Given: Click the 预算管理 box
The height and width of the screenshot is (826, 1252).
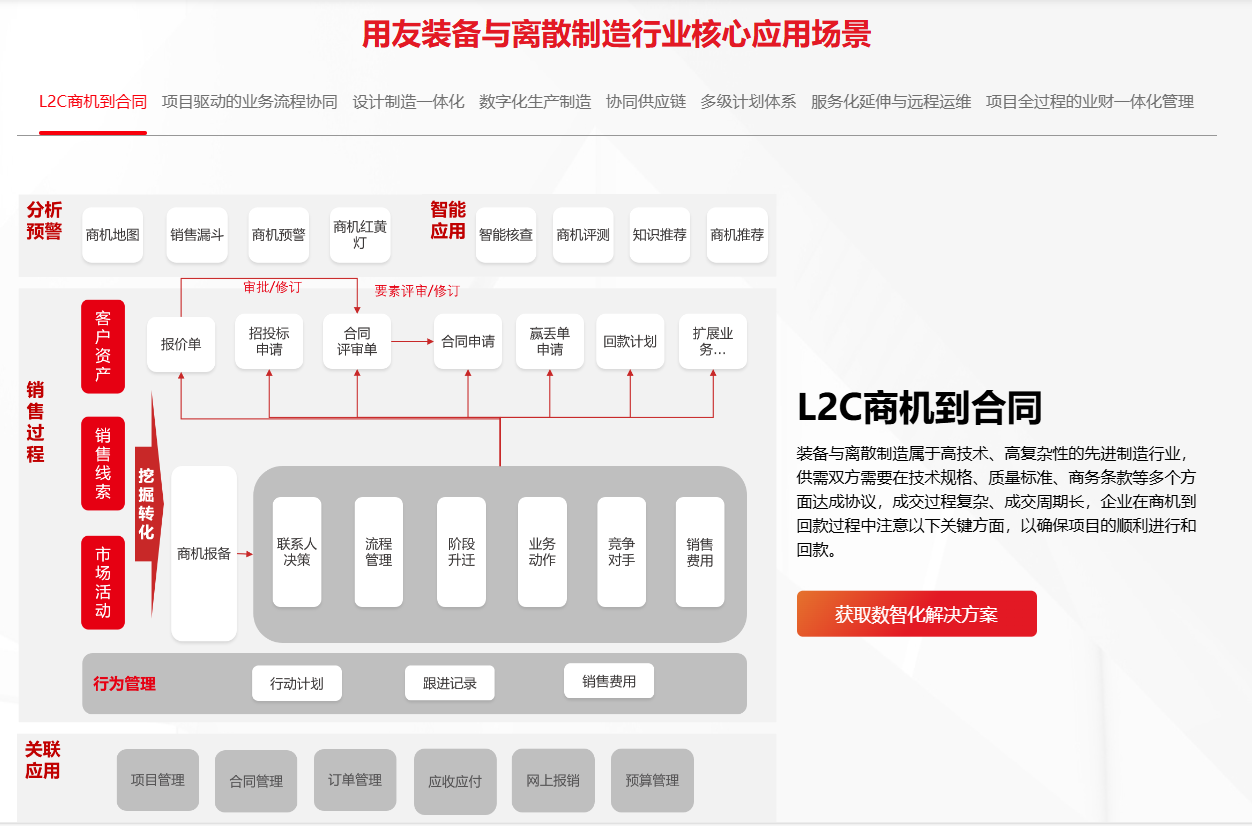Looking at the screenshot, I should 652,780.
